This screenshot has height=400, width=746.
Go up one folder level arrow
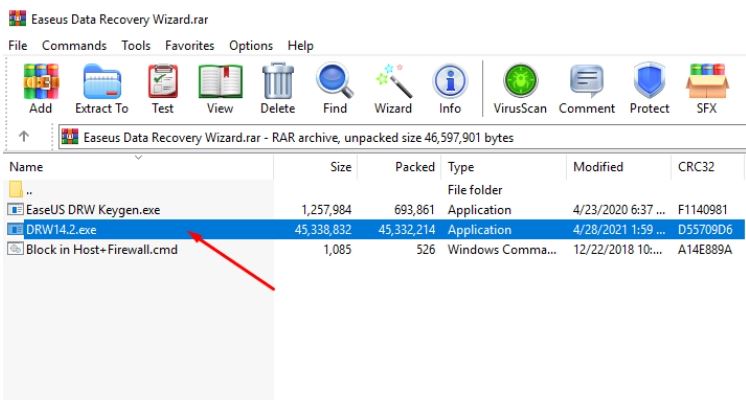(24, 137)
